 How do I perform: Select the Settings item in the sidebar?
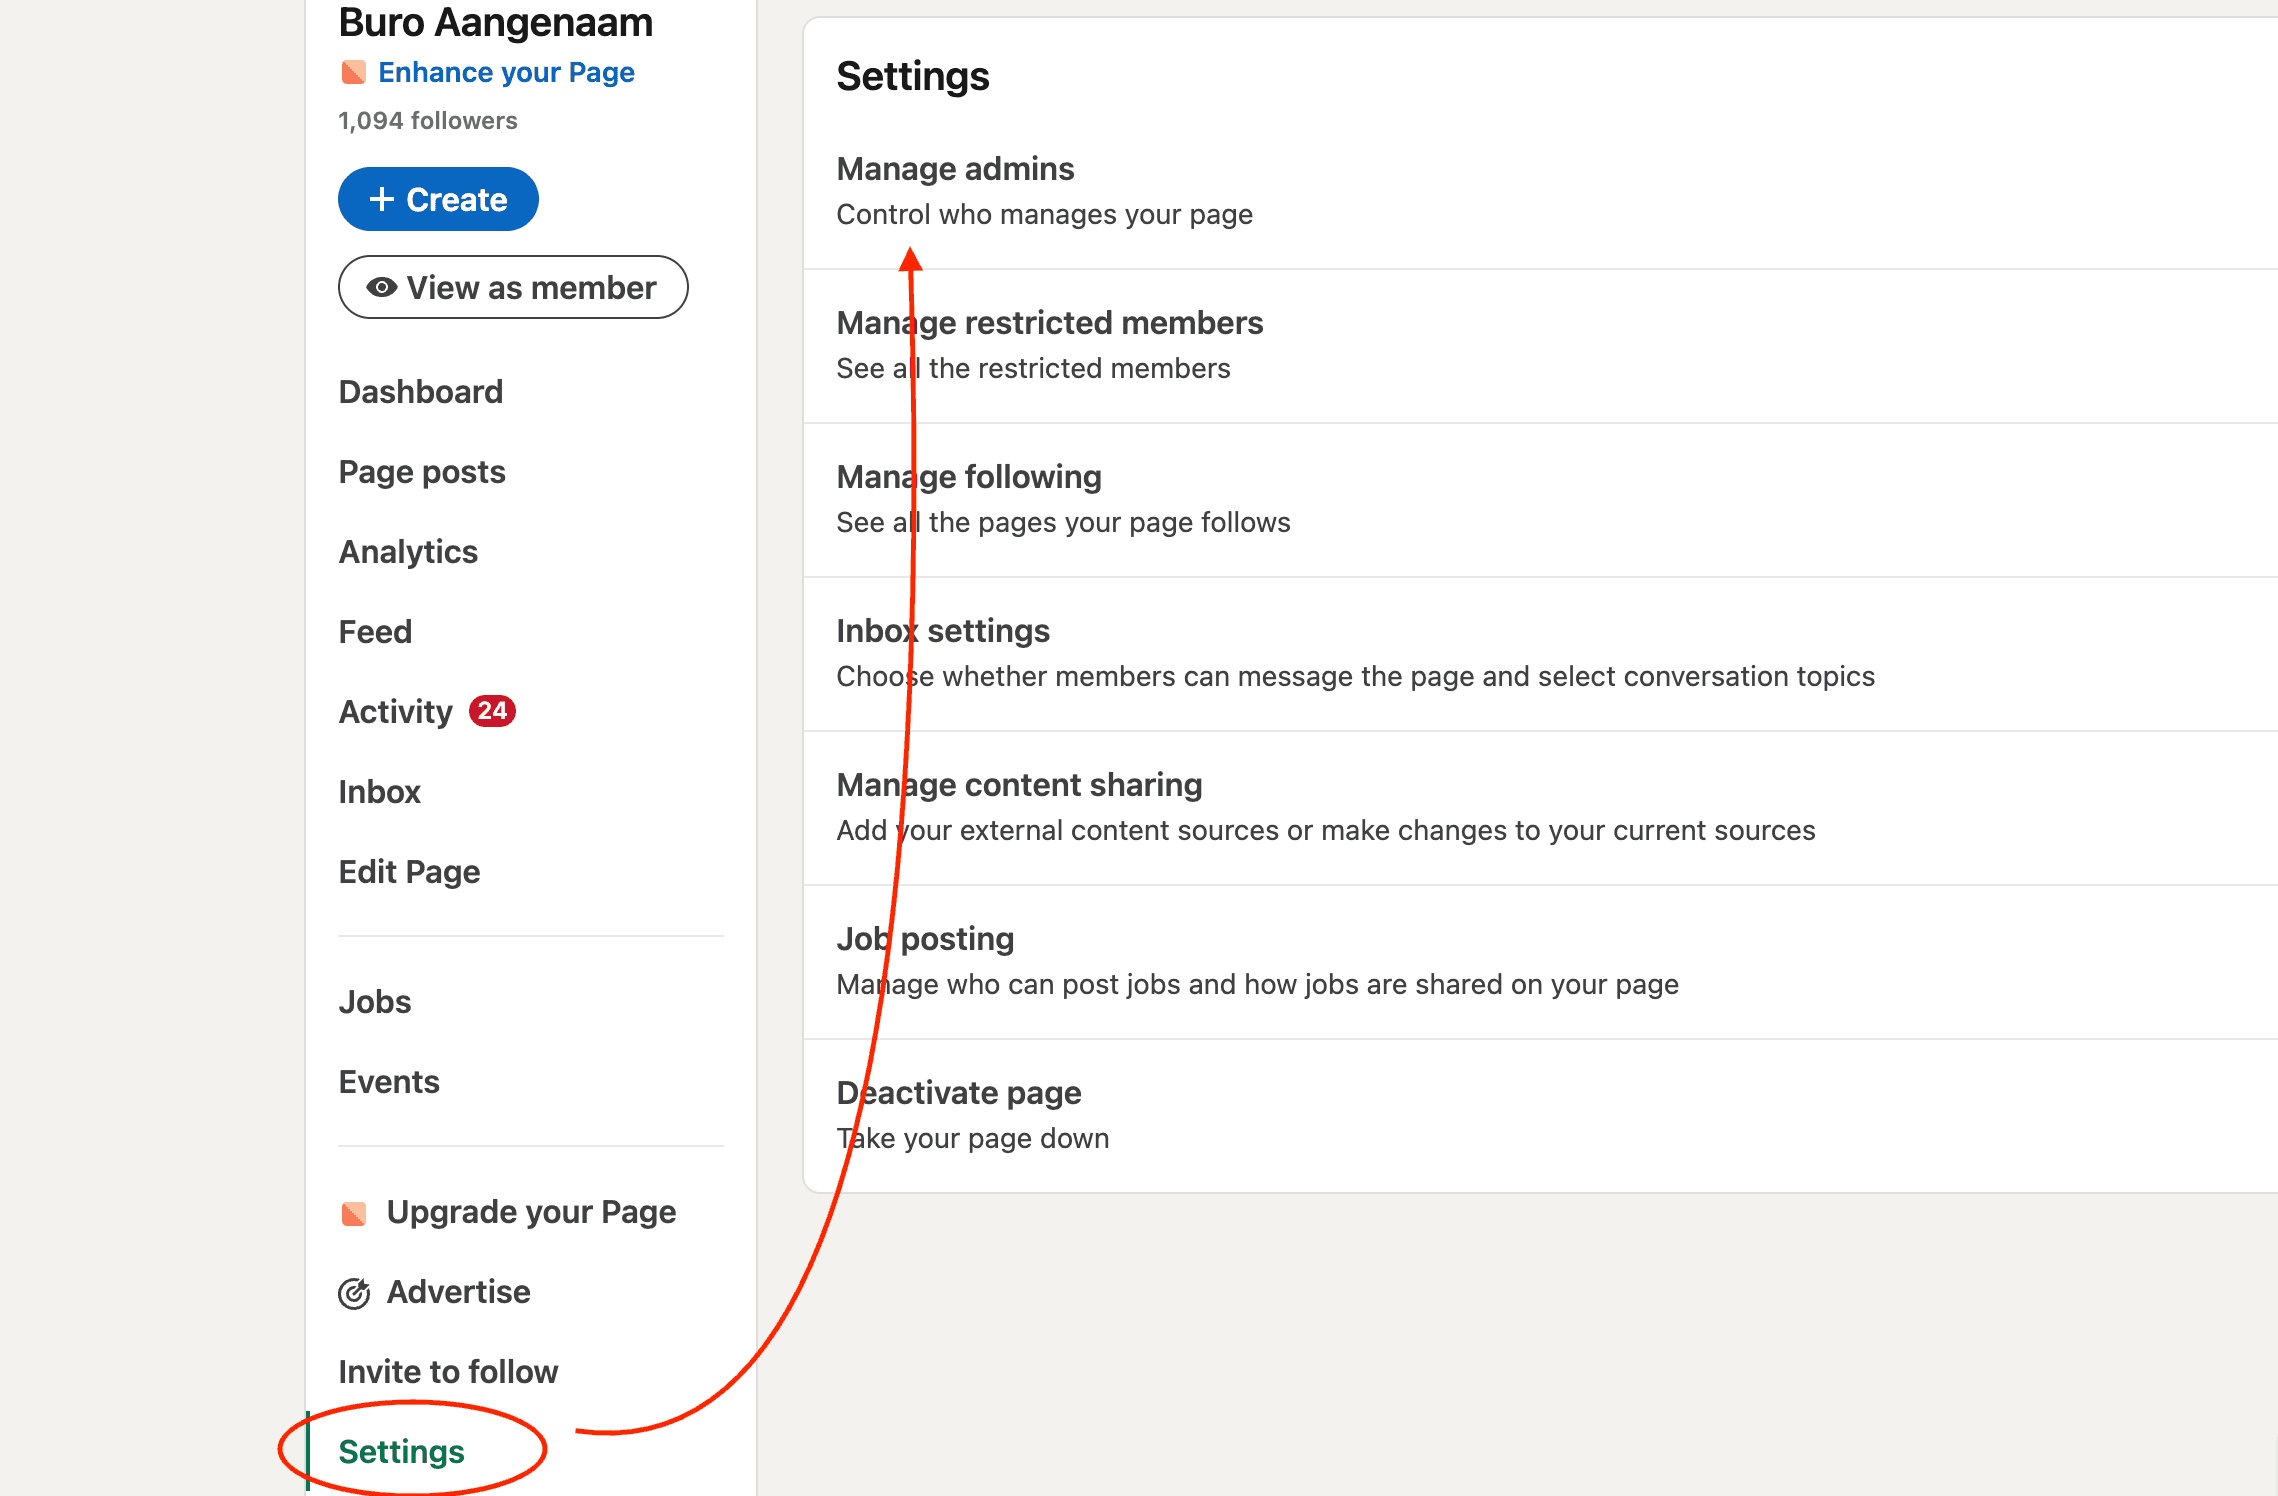pyautogui.click(x=401, y=1452)
